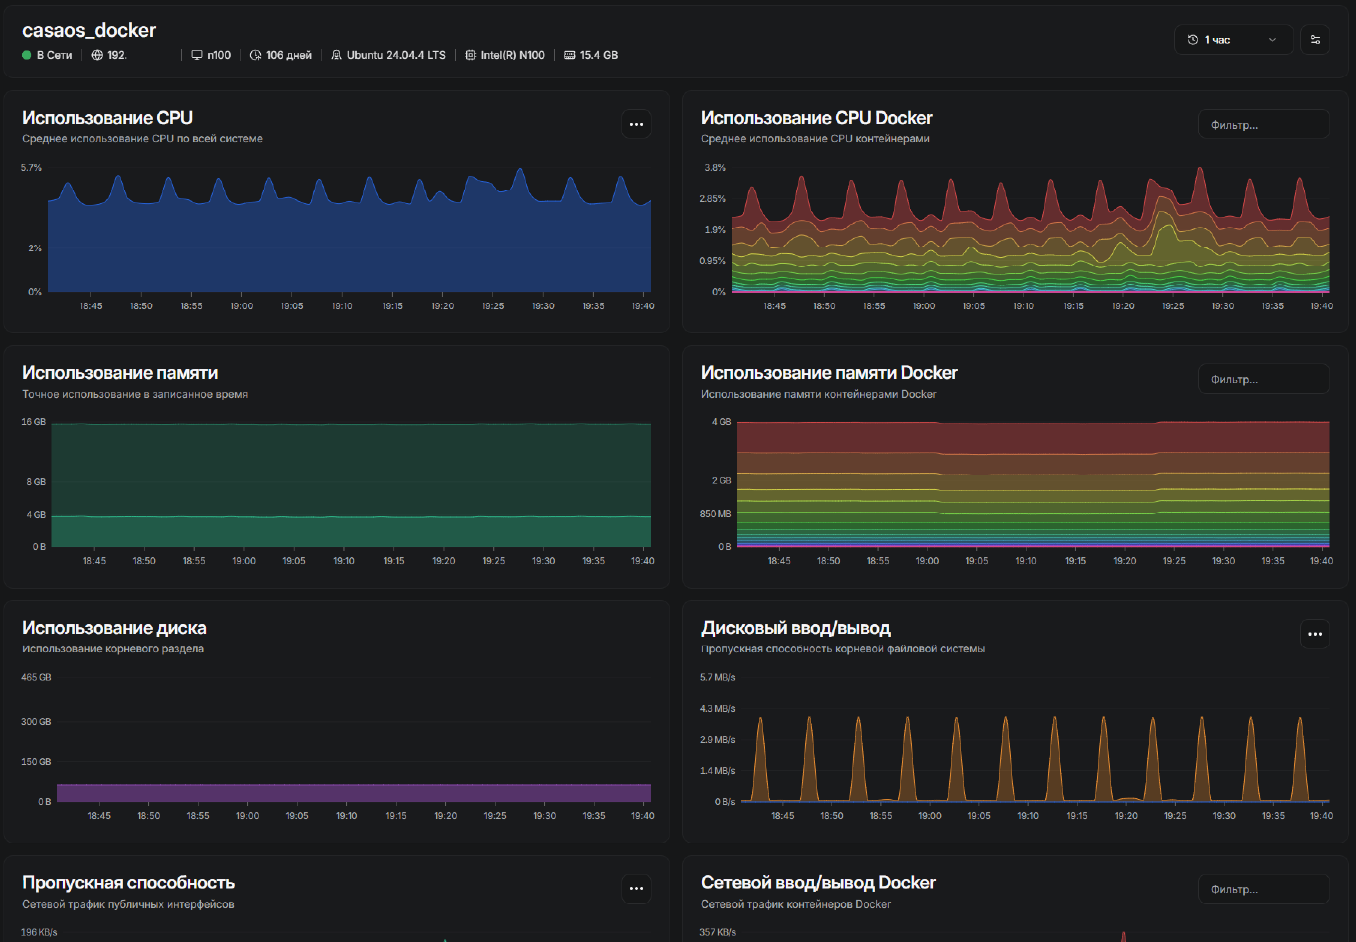Click the green memory usage chart area
Viewport: 1356px width, 942px height.
tap(350, 470)
